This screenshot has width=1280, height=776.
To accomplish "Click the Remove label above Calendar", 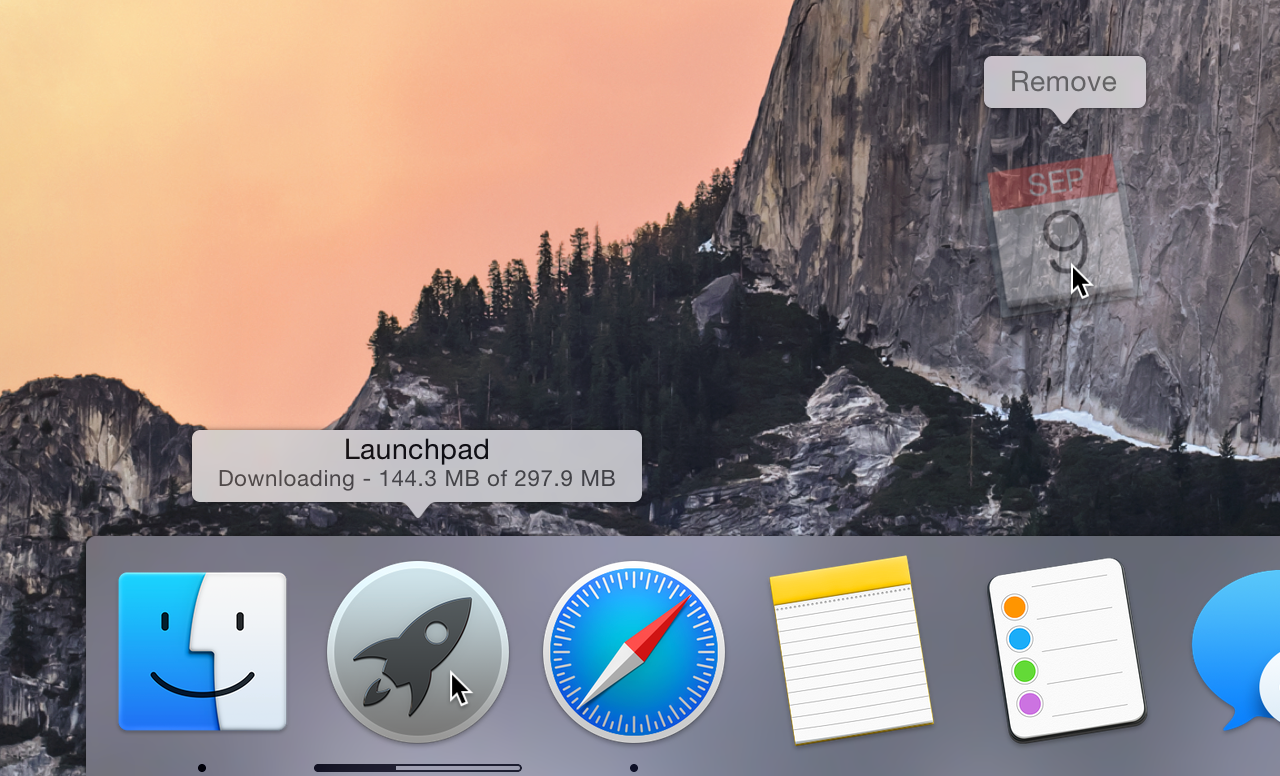I will point(1063,82).
